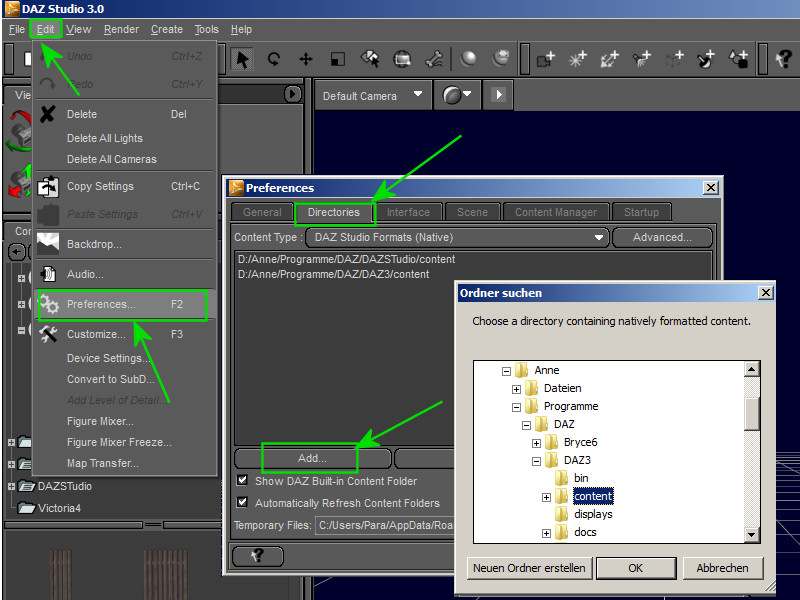The height and width of the screenshot is (600, 800).
Task: Select the Translate four-arrow tool
Action: [306, 59]
